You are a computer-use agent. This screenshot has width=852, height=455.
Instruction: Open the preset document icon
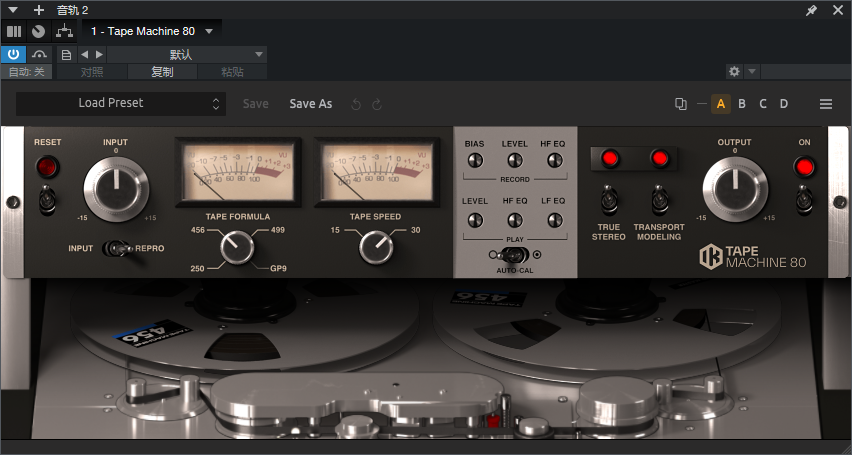[x=66, y=54]
